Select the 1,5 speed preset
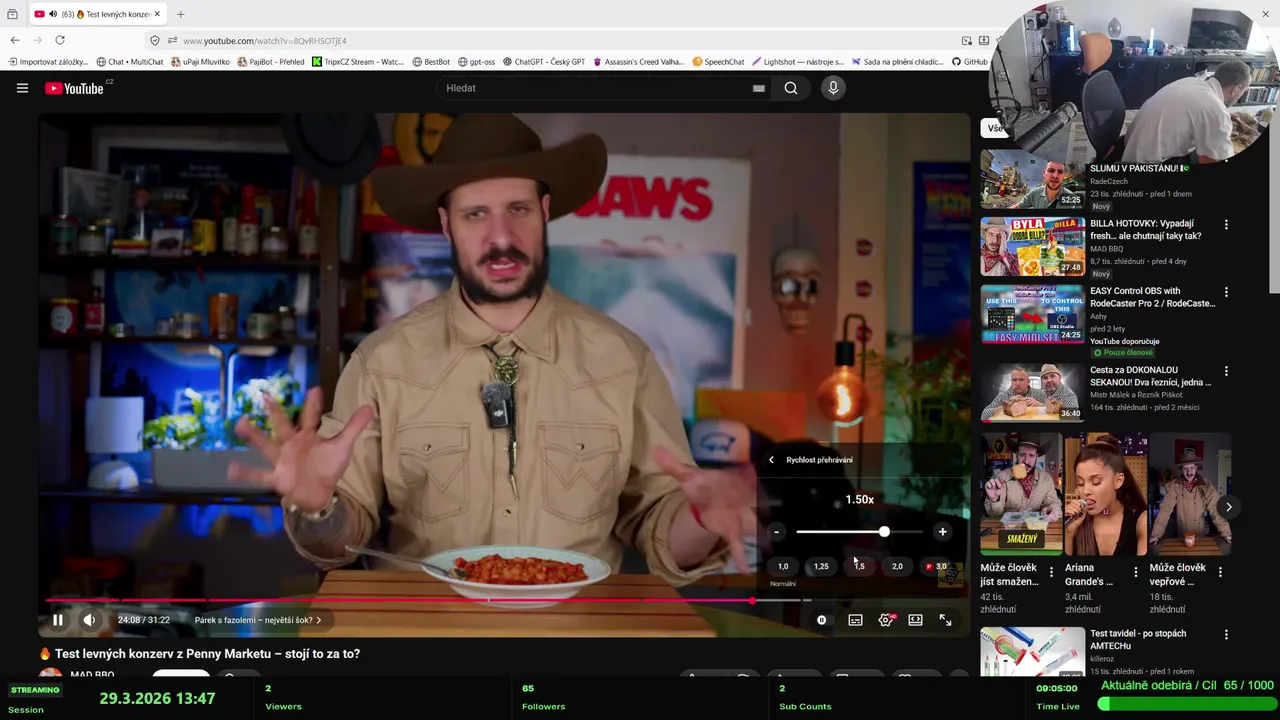Viewport: 1280px width, 720px height. tap(859, 566)
